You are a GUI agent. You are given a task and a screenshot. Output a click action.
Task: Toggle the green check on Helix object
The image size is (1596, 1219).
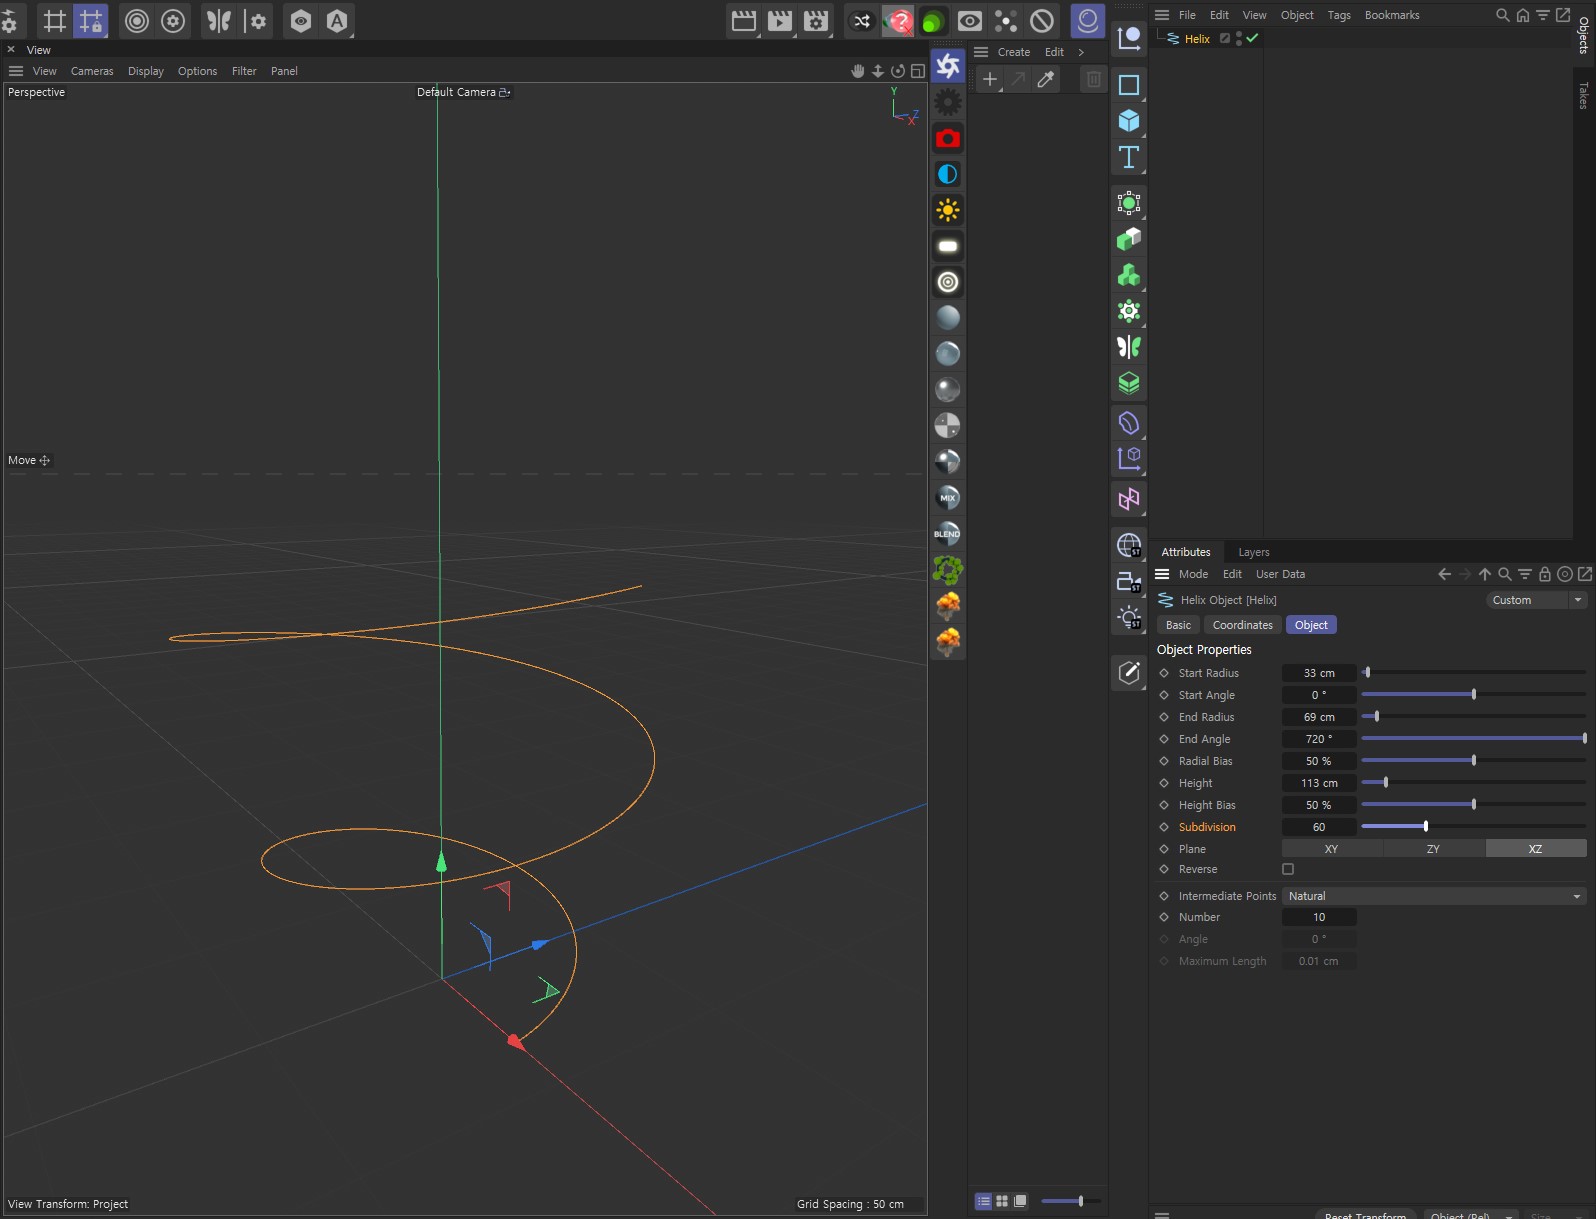(1253, 38)
